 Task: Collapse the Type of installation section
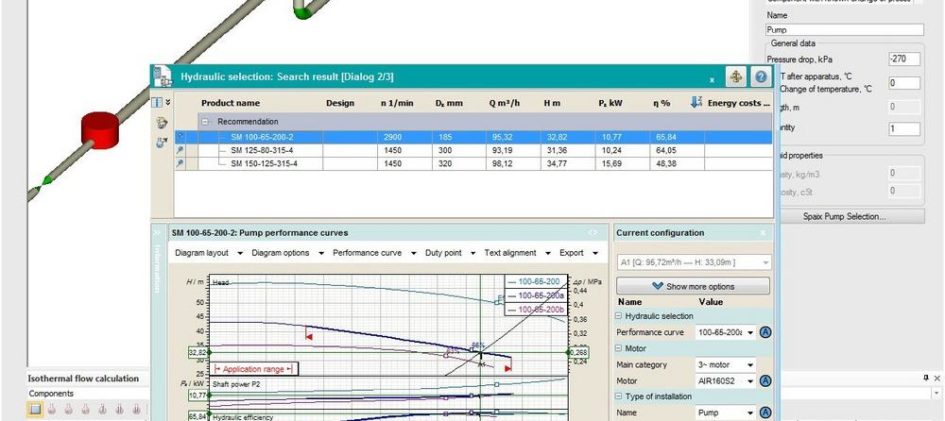[x=620, y=397]
